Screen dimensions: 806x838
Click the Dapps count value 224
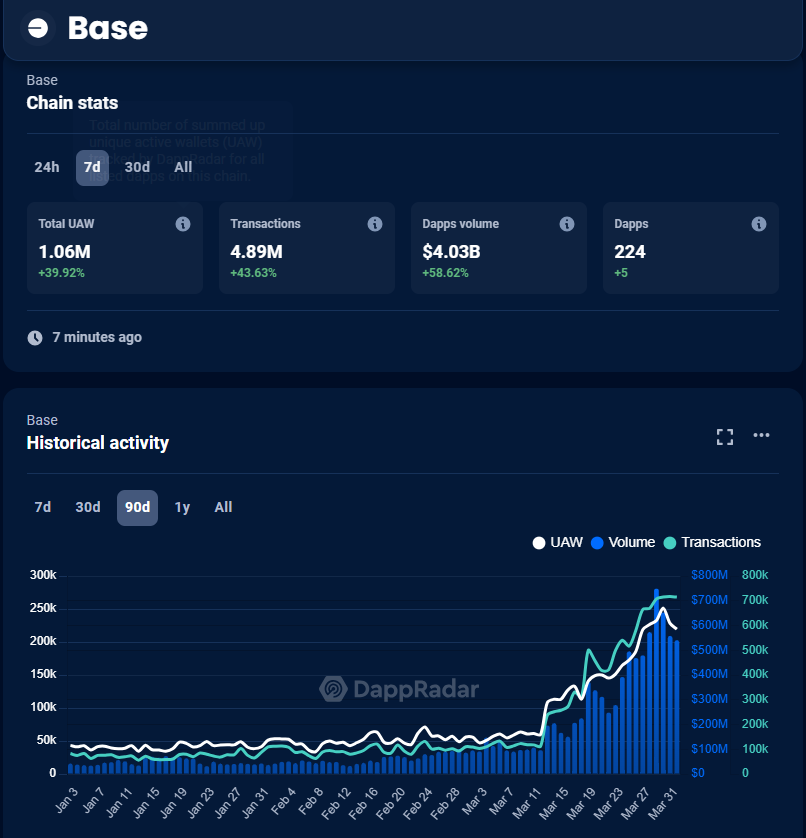coord(630,252)
